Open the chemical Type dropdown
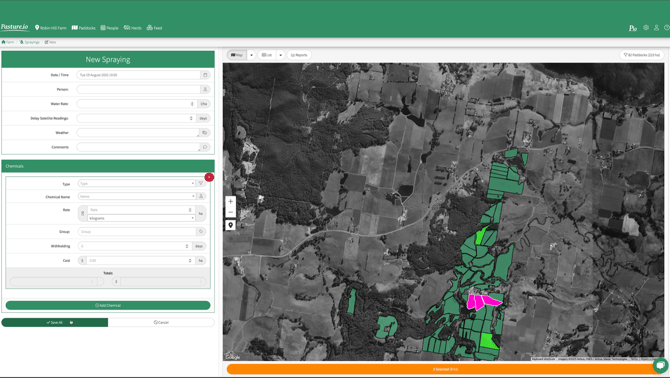This screenshot has width=670, height=378. [137, 183]
